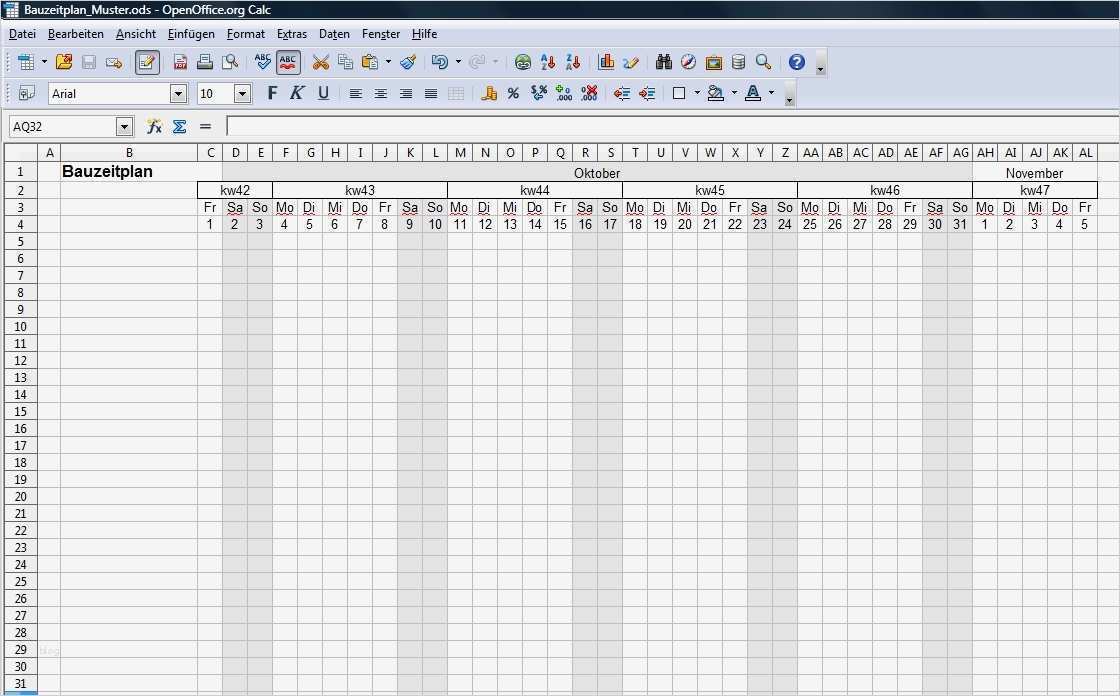Delete a decimal place
This screenshot has height=696, width=1120.
click(x=589, y=93)
